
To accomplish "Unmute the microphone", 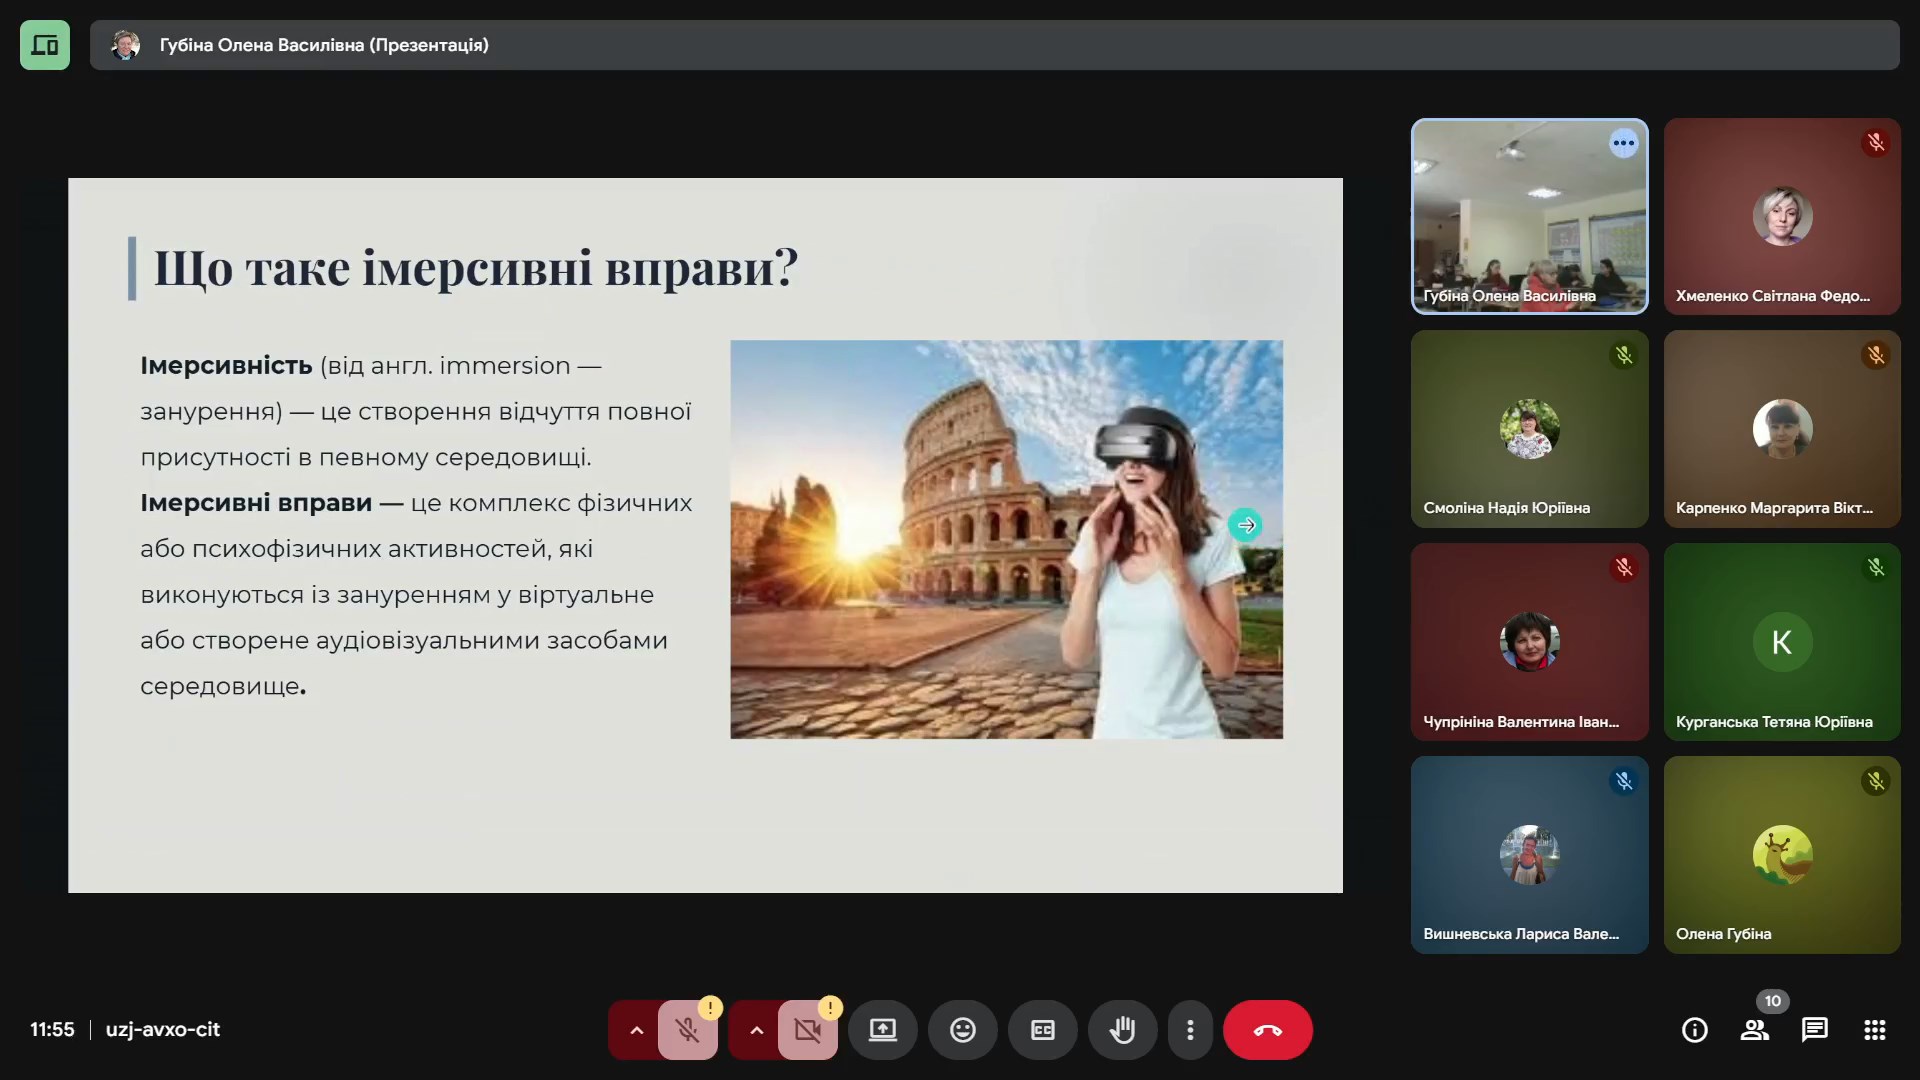I will 687,1030.
